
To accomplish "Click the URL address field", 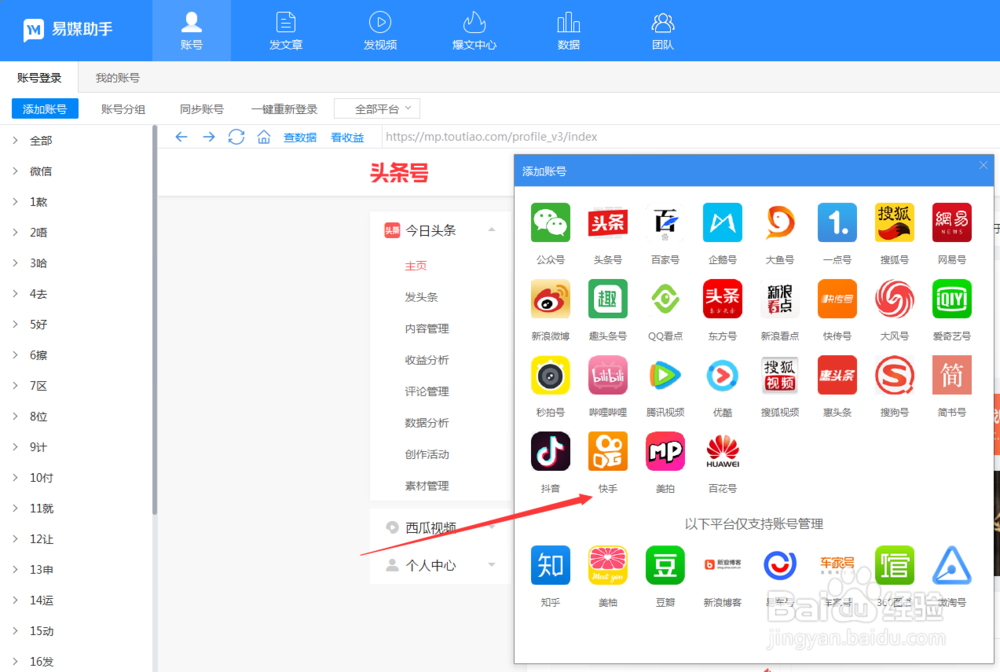I will coord(690,136).
